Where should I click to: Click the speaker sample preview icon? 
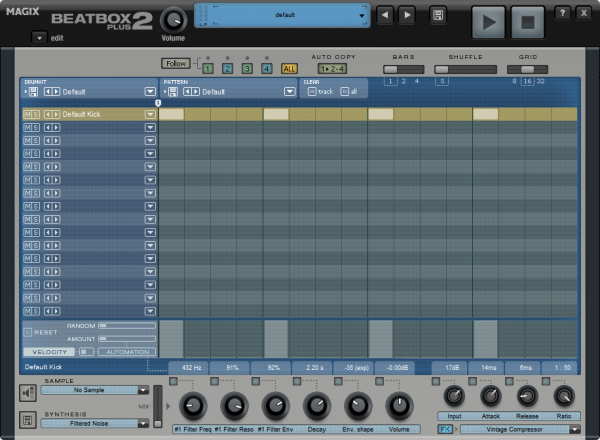pos(28,391)
